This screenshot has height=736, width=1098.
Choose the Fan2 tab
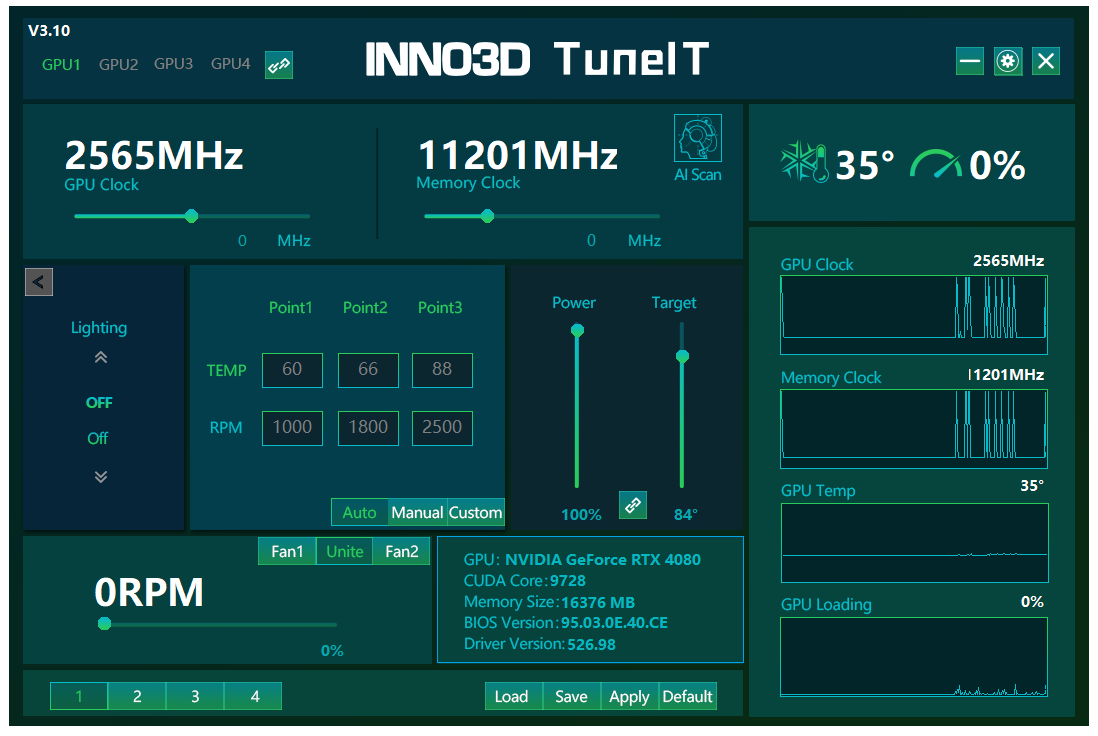coord(401,552)
